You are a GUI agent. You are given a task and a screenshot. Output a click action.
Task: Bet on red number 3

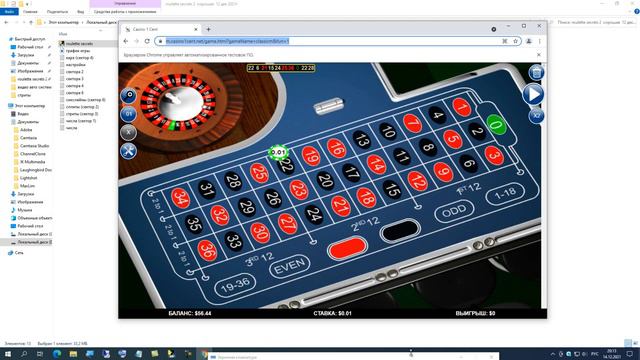(494, 156)
